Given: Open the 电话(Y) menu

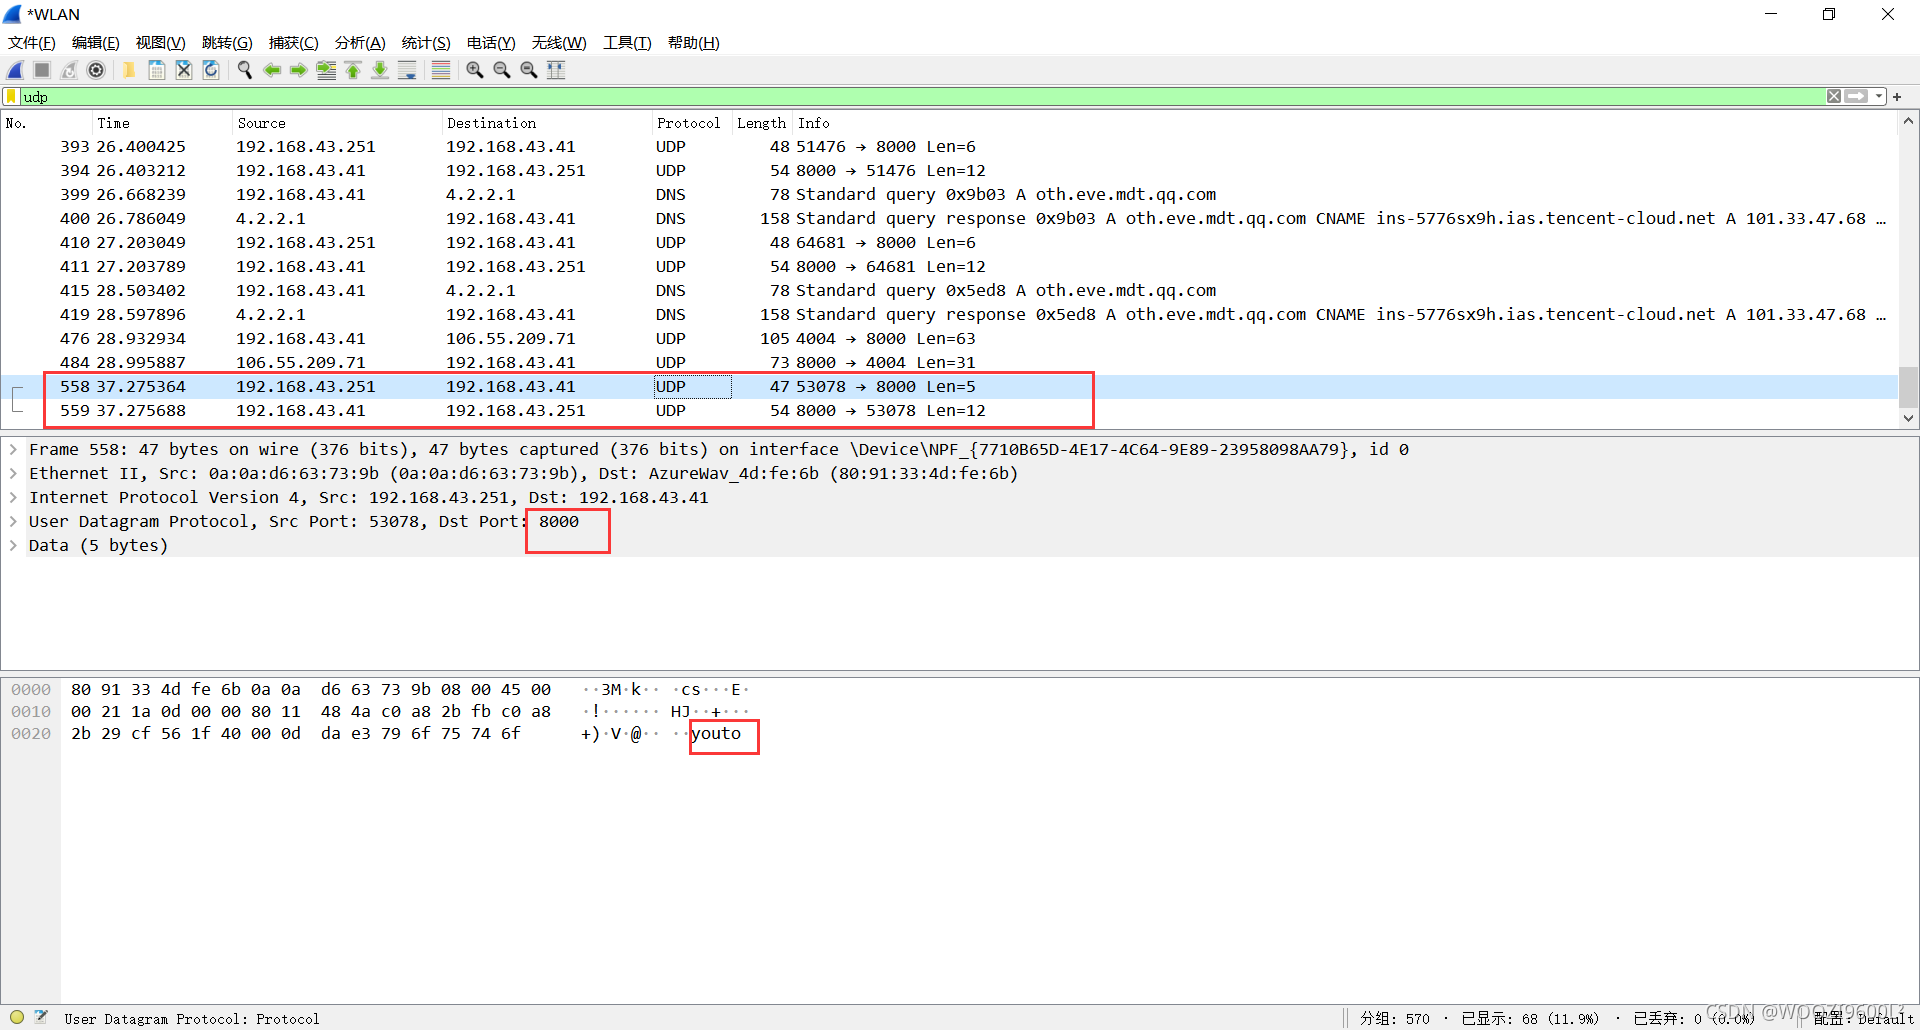Looking at the screenshot, I should [491, 43].
